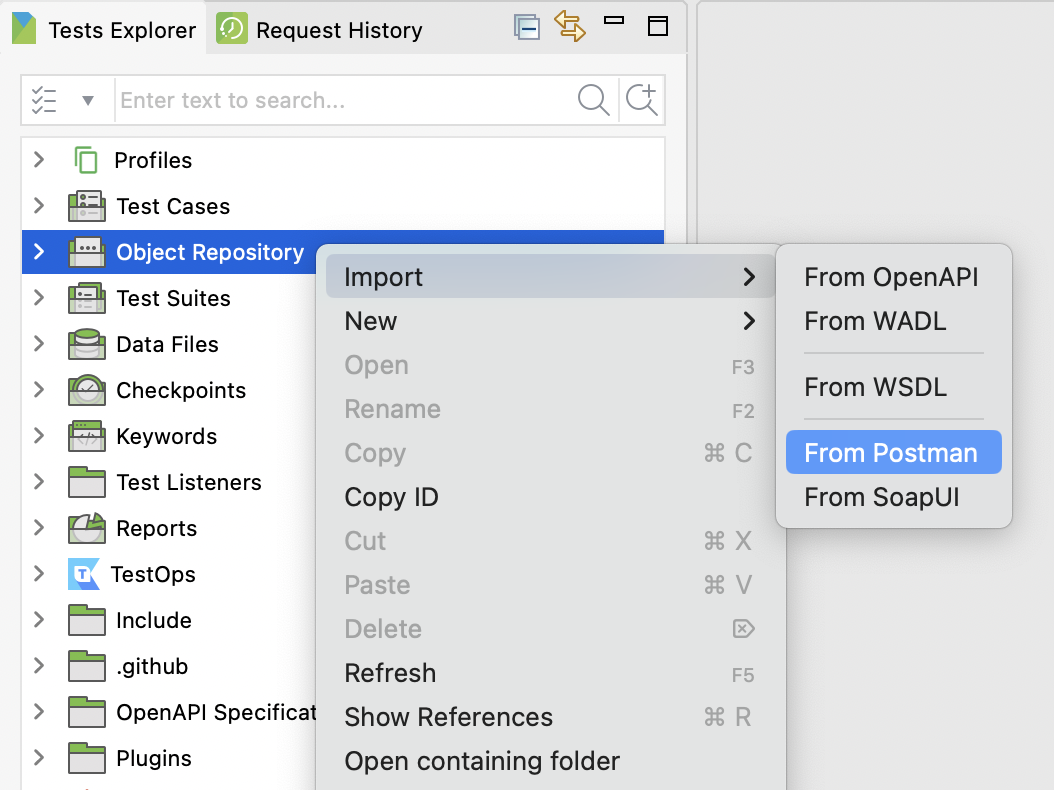Choose Copy ID from the context menu
The height and width of the screenshot is (790, 1054).
point(391,497)
